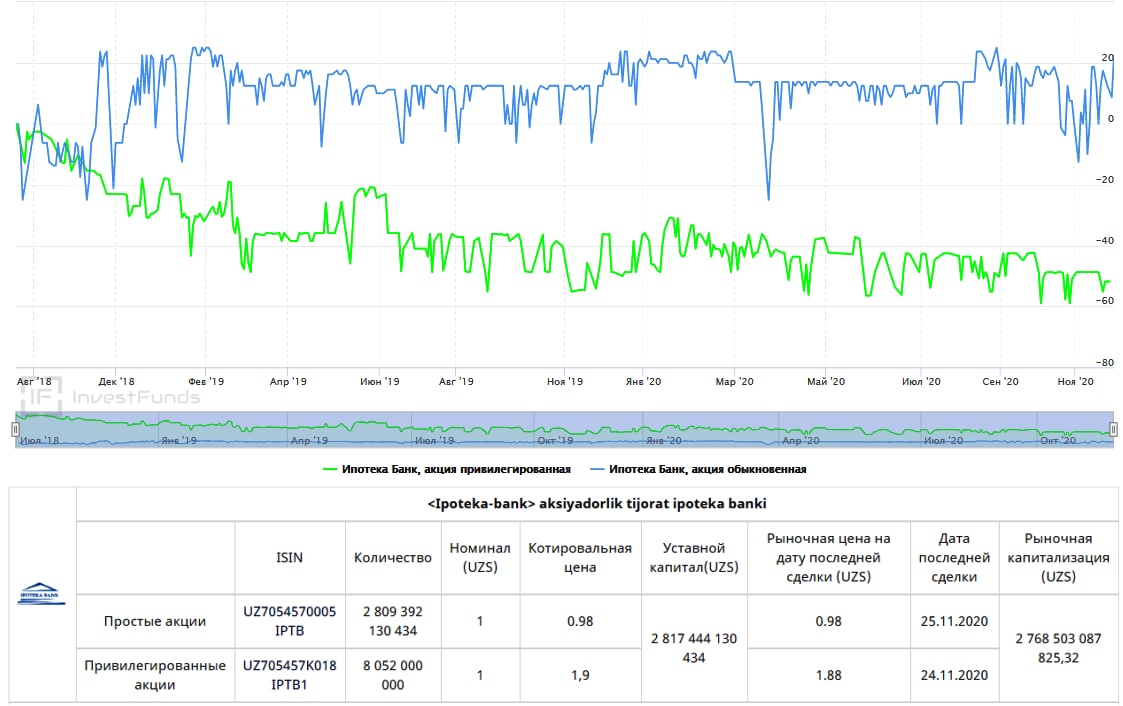Click the ISIN UZ705457K018 IPTB1 cell
Screen dimensions: 1123x706
tap(289, 674)
